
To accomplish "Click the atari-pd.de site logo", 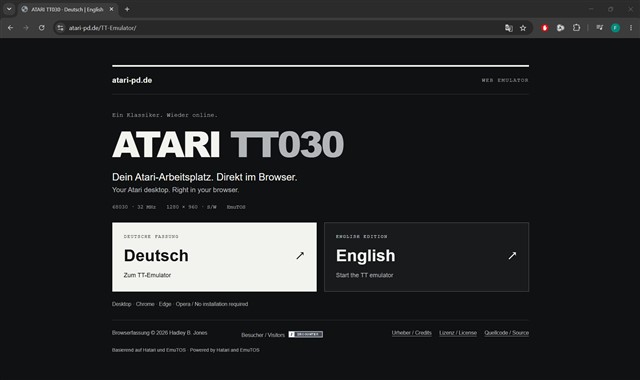I will click(132, 80).
